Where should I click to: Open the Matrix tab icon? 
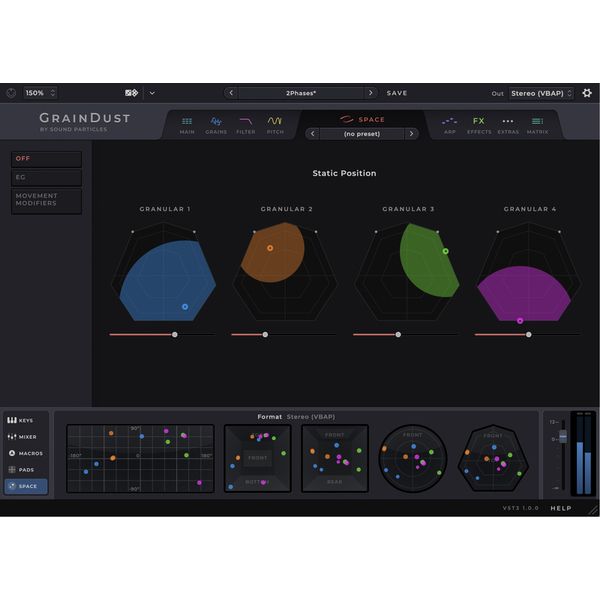[x=537, y=125]
